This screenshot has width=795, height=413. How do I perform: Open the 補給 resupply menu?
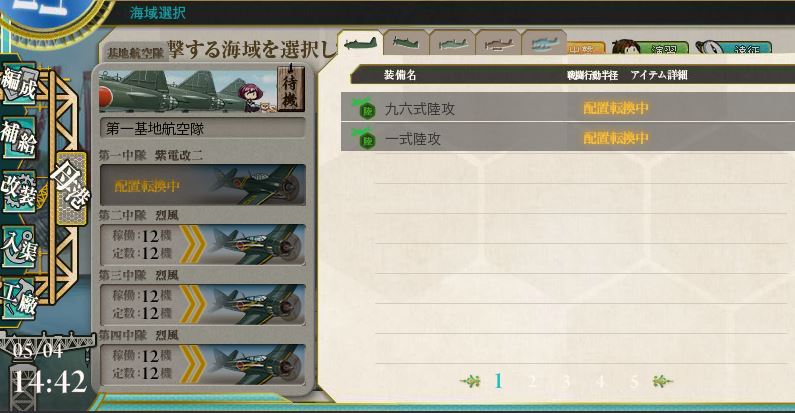pos(19,137)
